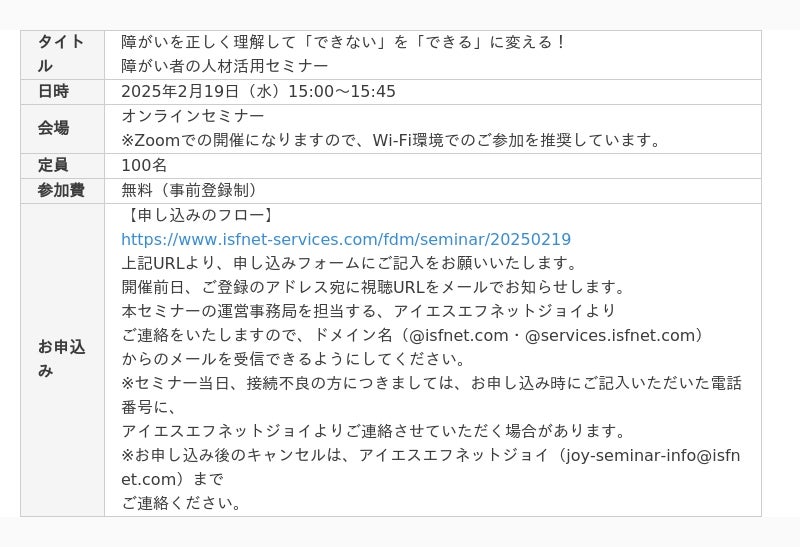The width and height of the screenshot is (800, 547).
Task: Click the 参加費 row header cell
Action: coord(61,190)
